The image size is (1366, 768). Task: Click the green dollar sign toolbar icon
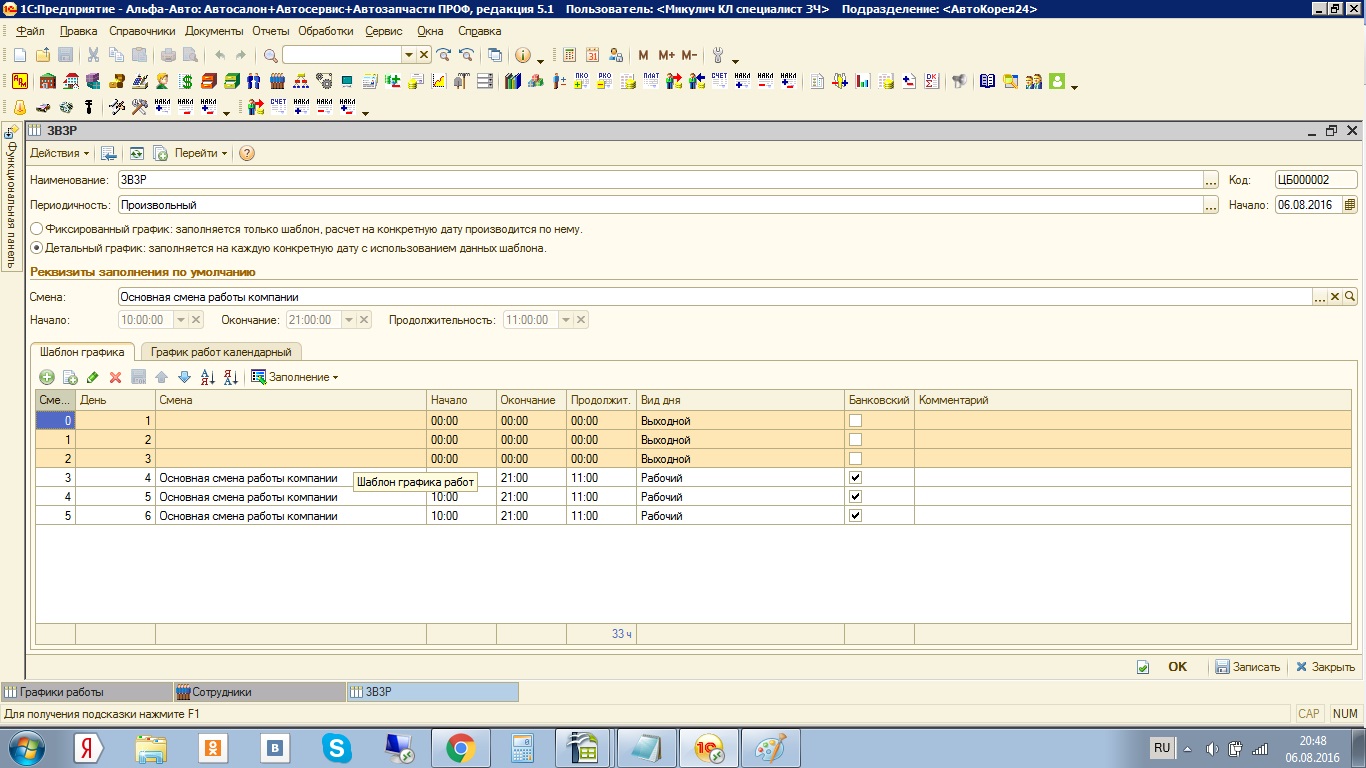click(186, 81)
